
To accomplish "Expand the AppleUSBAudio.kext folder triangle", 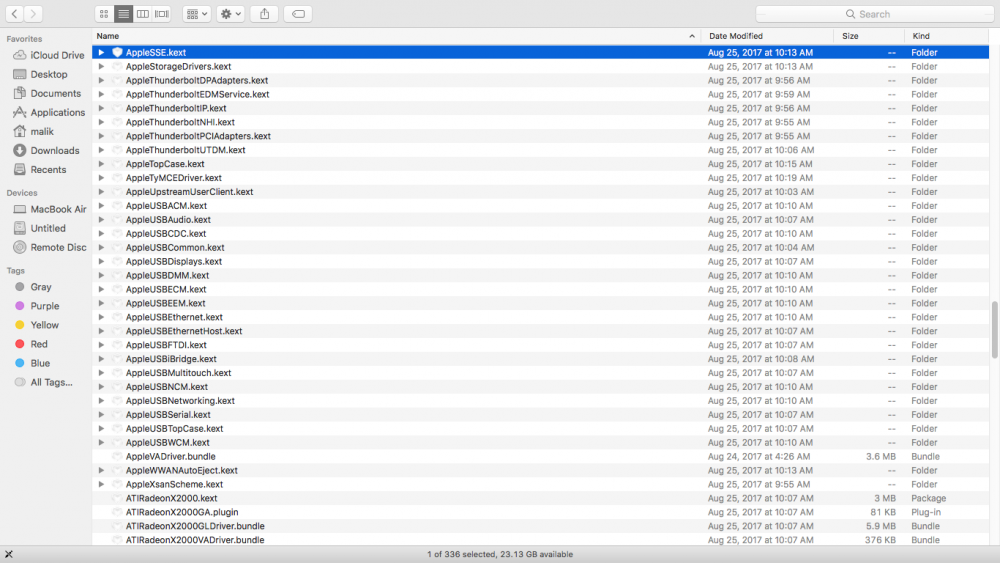I will [101, 220].
